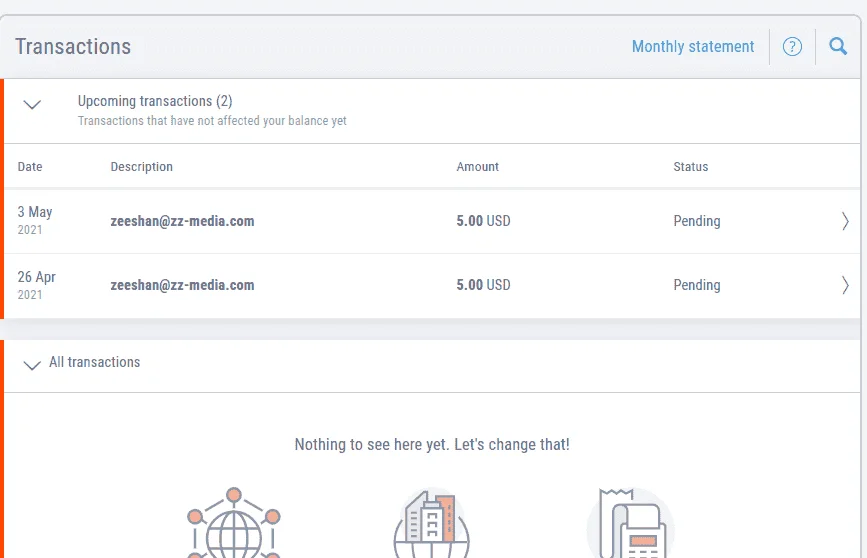
Task: Click 'Nothing to see here yet' message
Action: (x=432, y=445)
